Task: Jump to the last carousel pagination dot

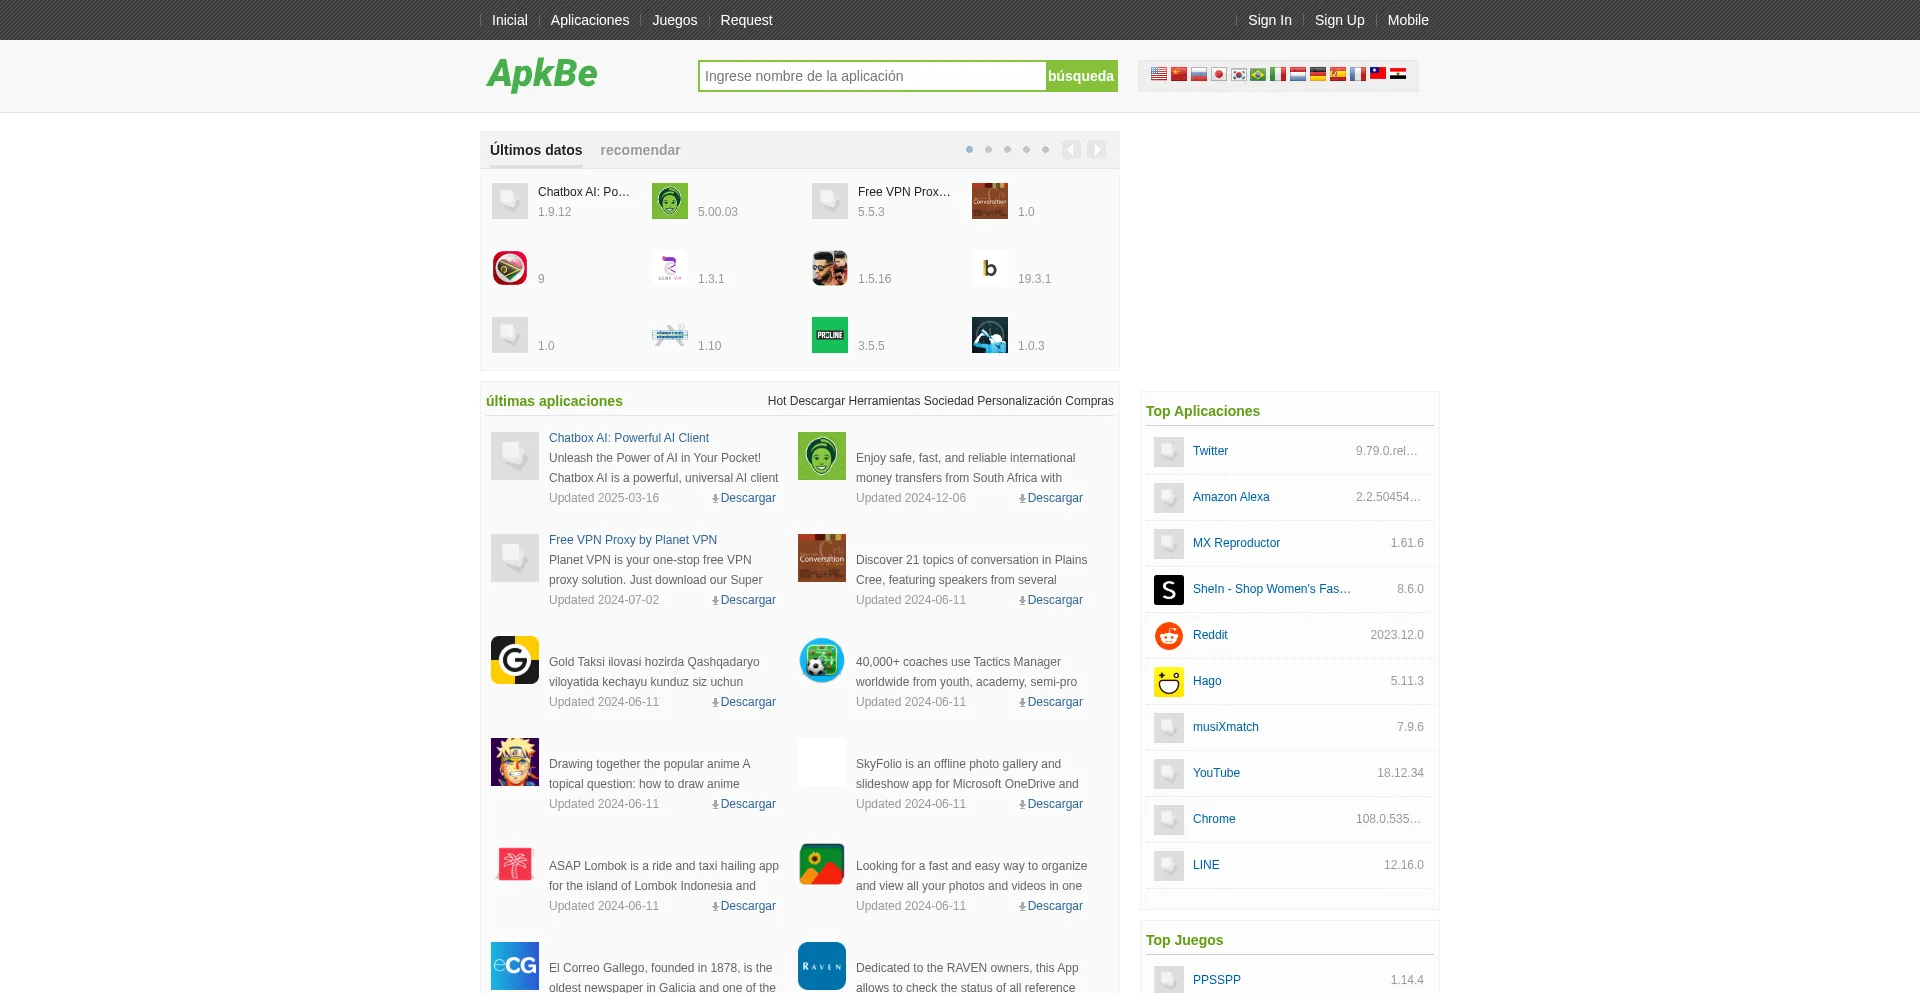Action: pyautogui.click(x=1045, y=150)
